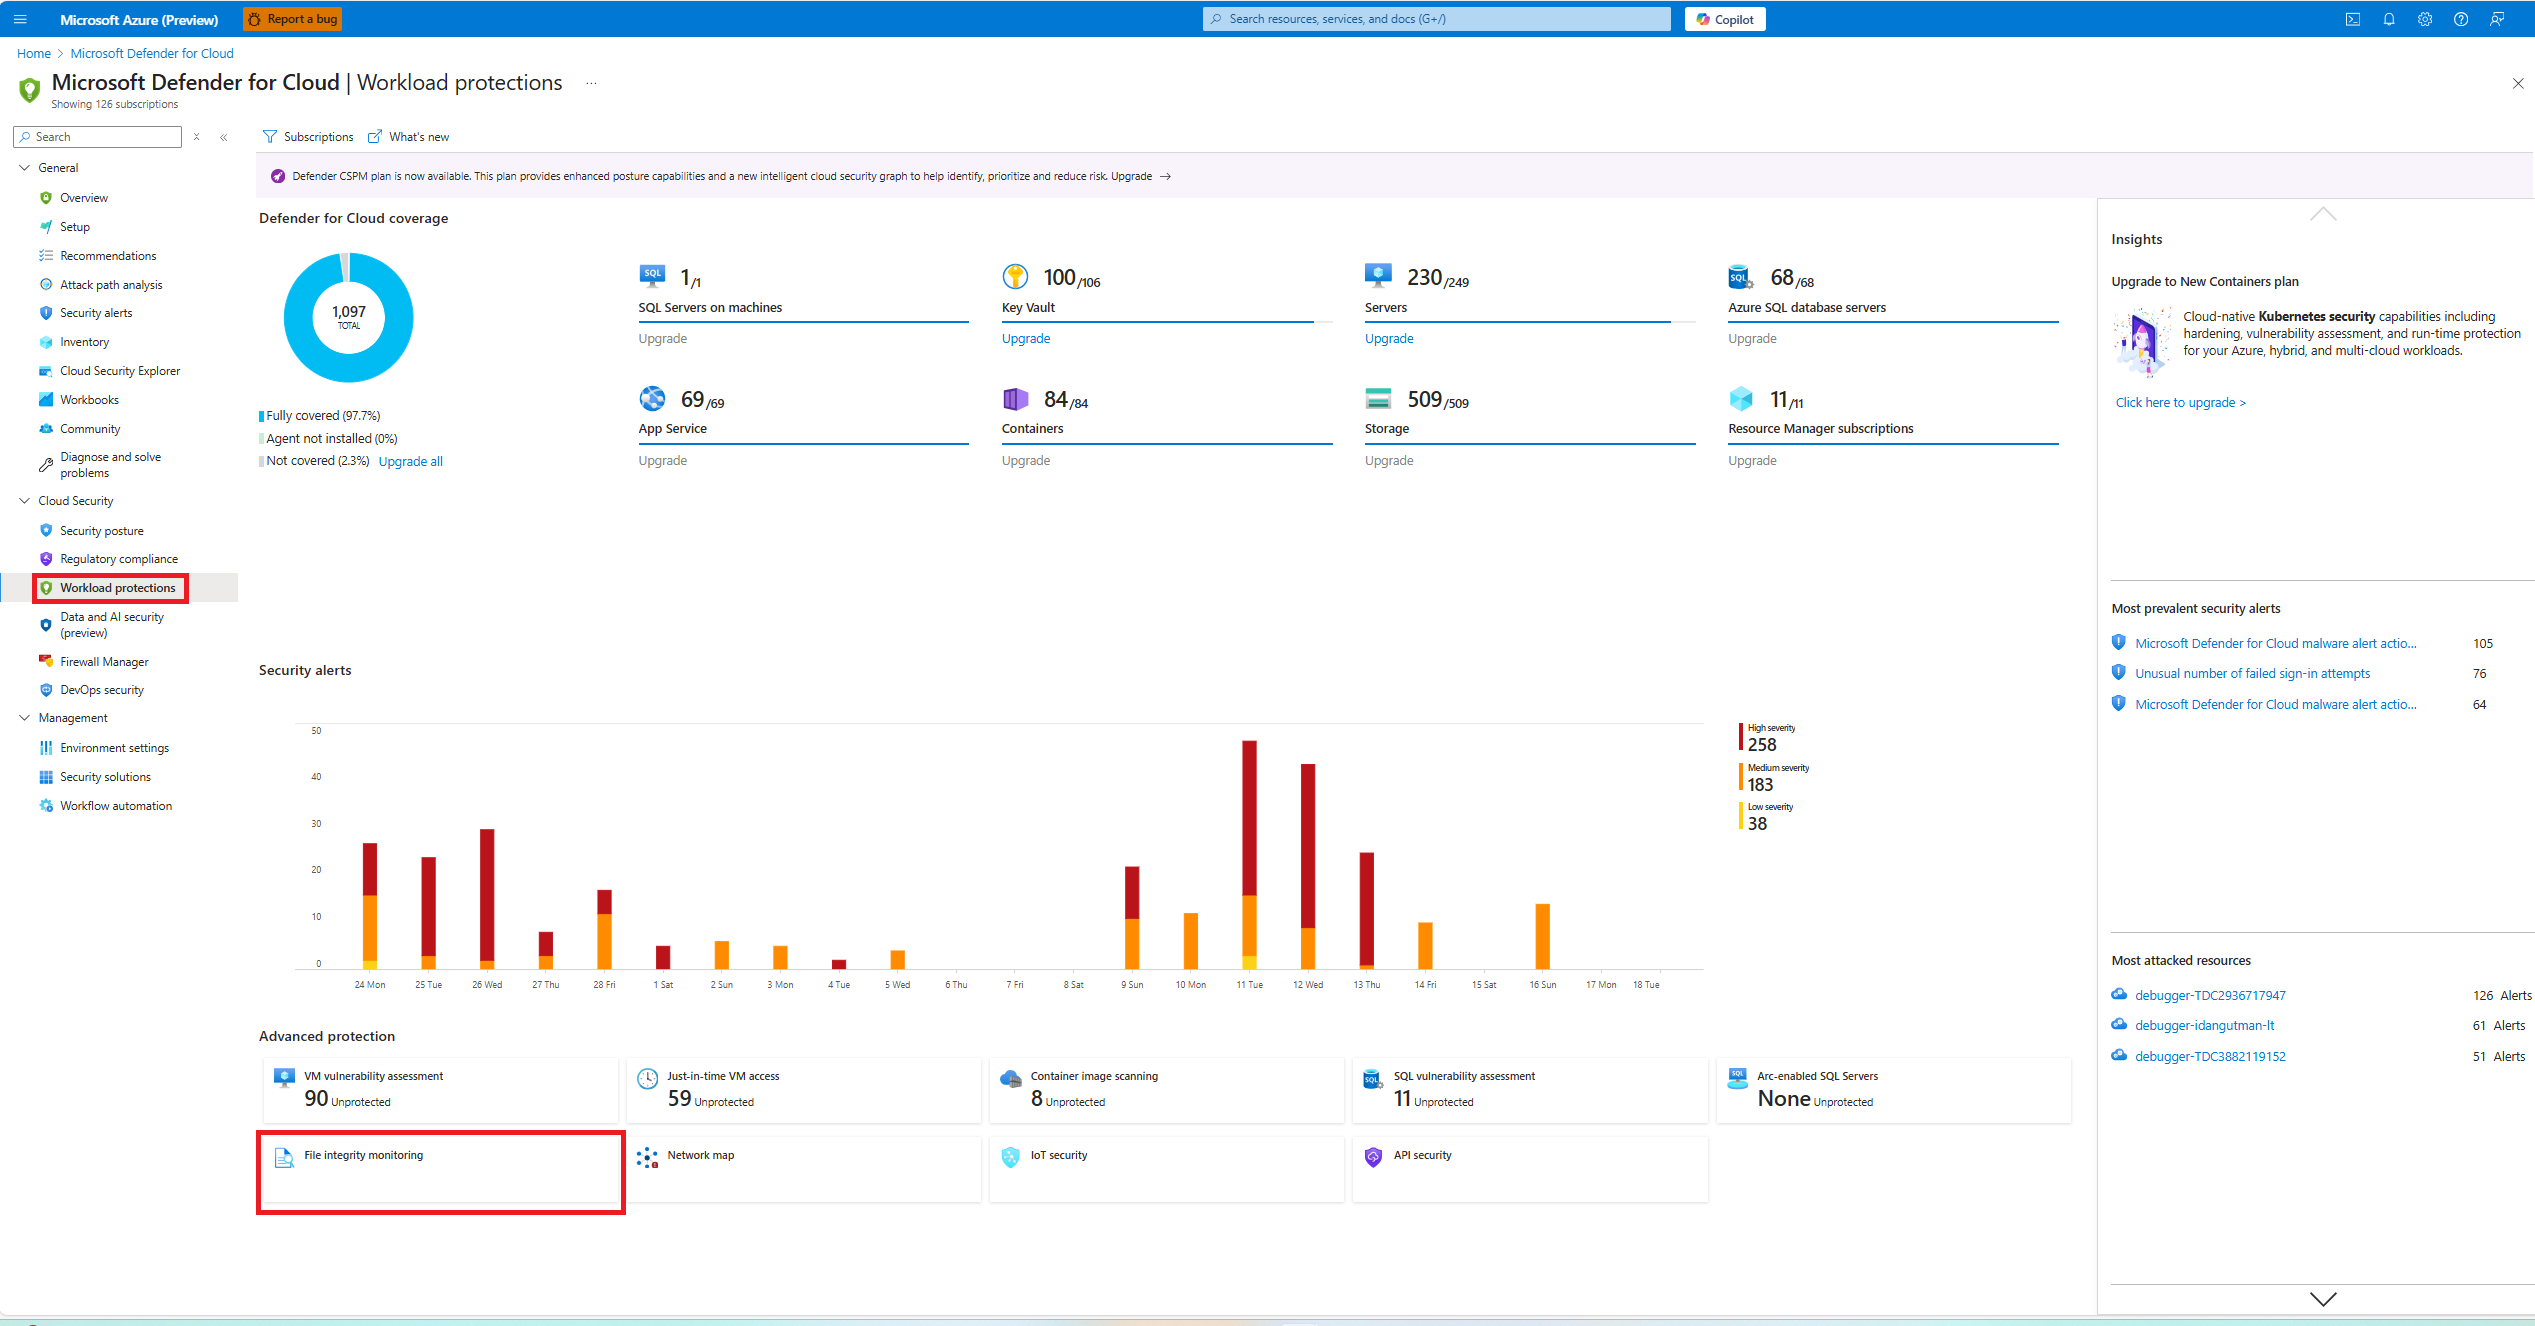2535x1326 pixels.
Task: Collapse the Cloud Security section
Action: point(25,501)
